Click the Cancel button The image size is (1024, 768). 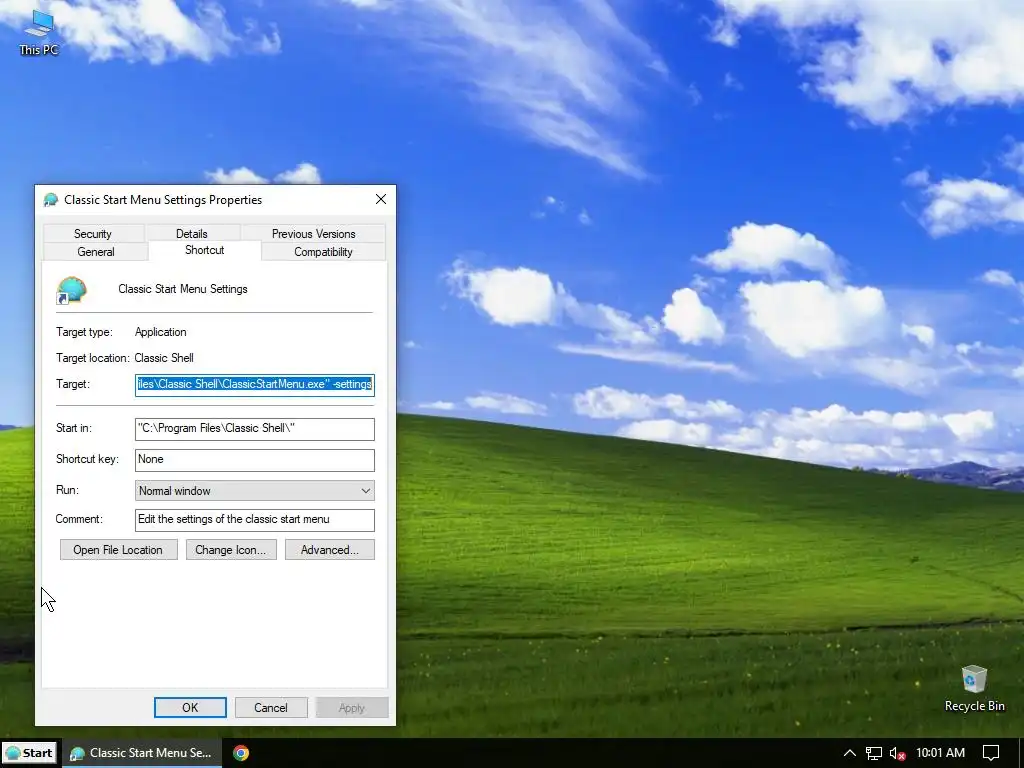271,708
